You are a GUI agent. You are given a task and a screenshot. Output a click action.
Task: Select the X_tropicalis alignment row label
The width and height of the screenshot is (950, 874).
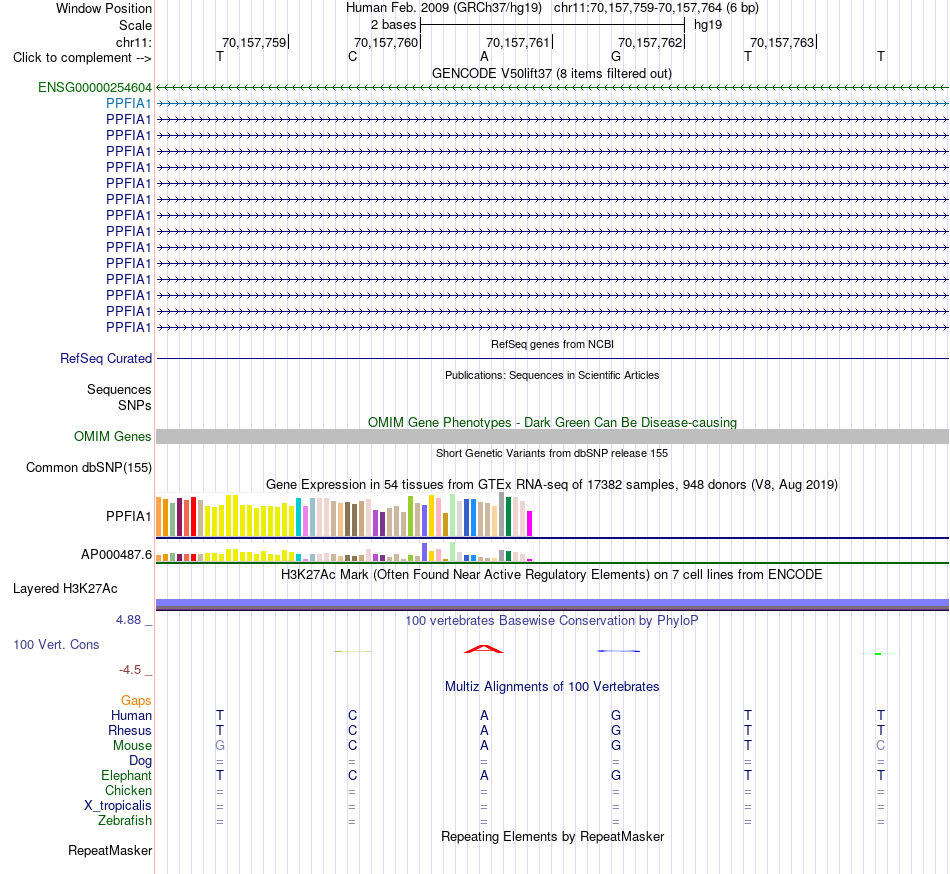coord(118,806)
